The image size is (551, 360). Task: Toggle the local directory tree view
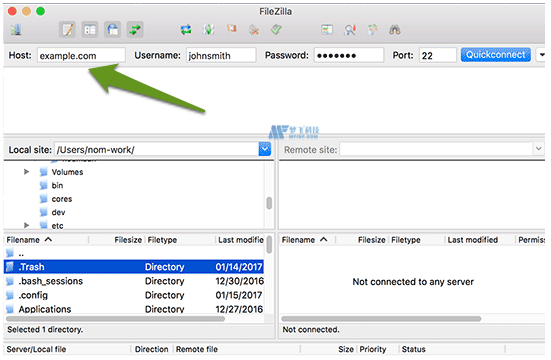(x=90, y=30)
